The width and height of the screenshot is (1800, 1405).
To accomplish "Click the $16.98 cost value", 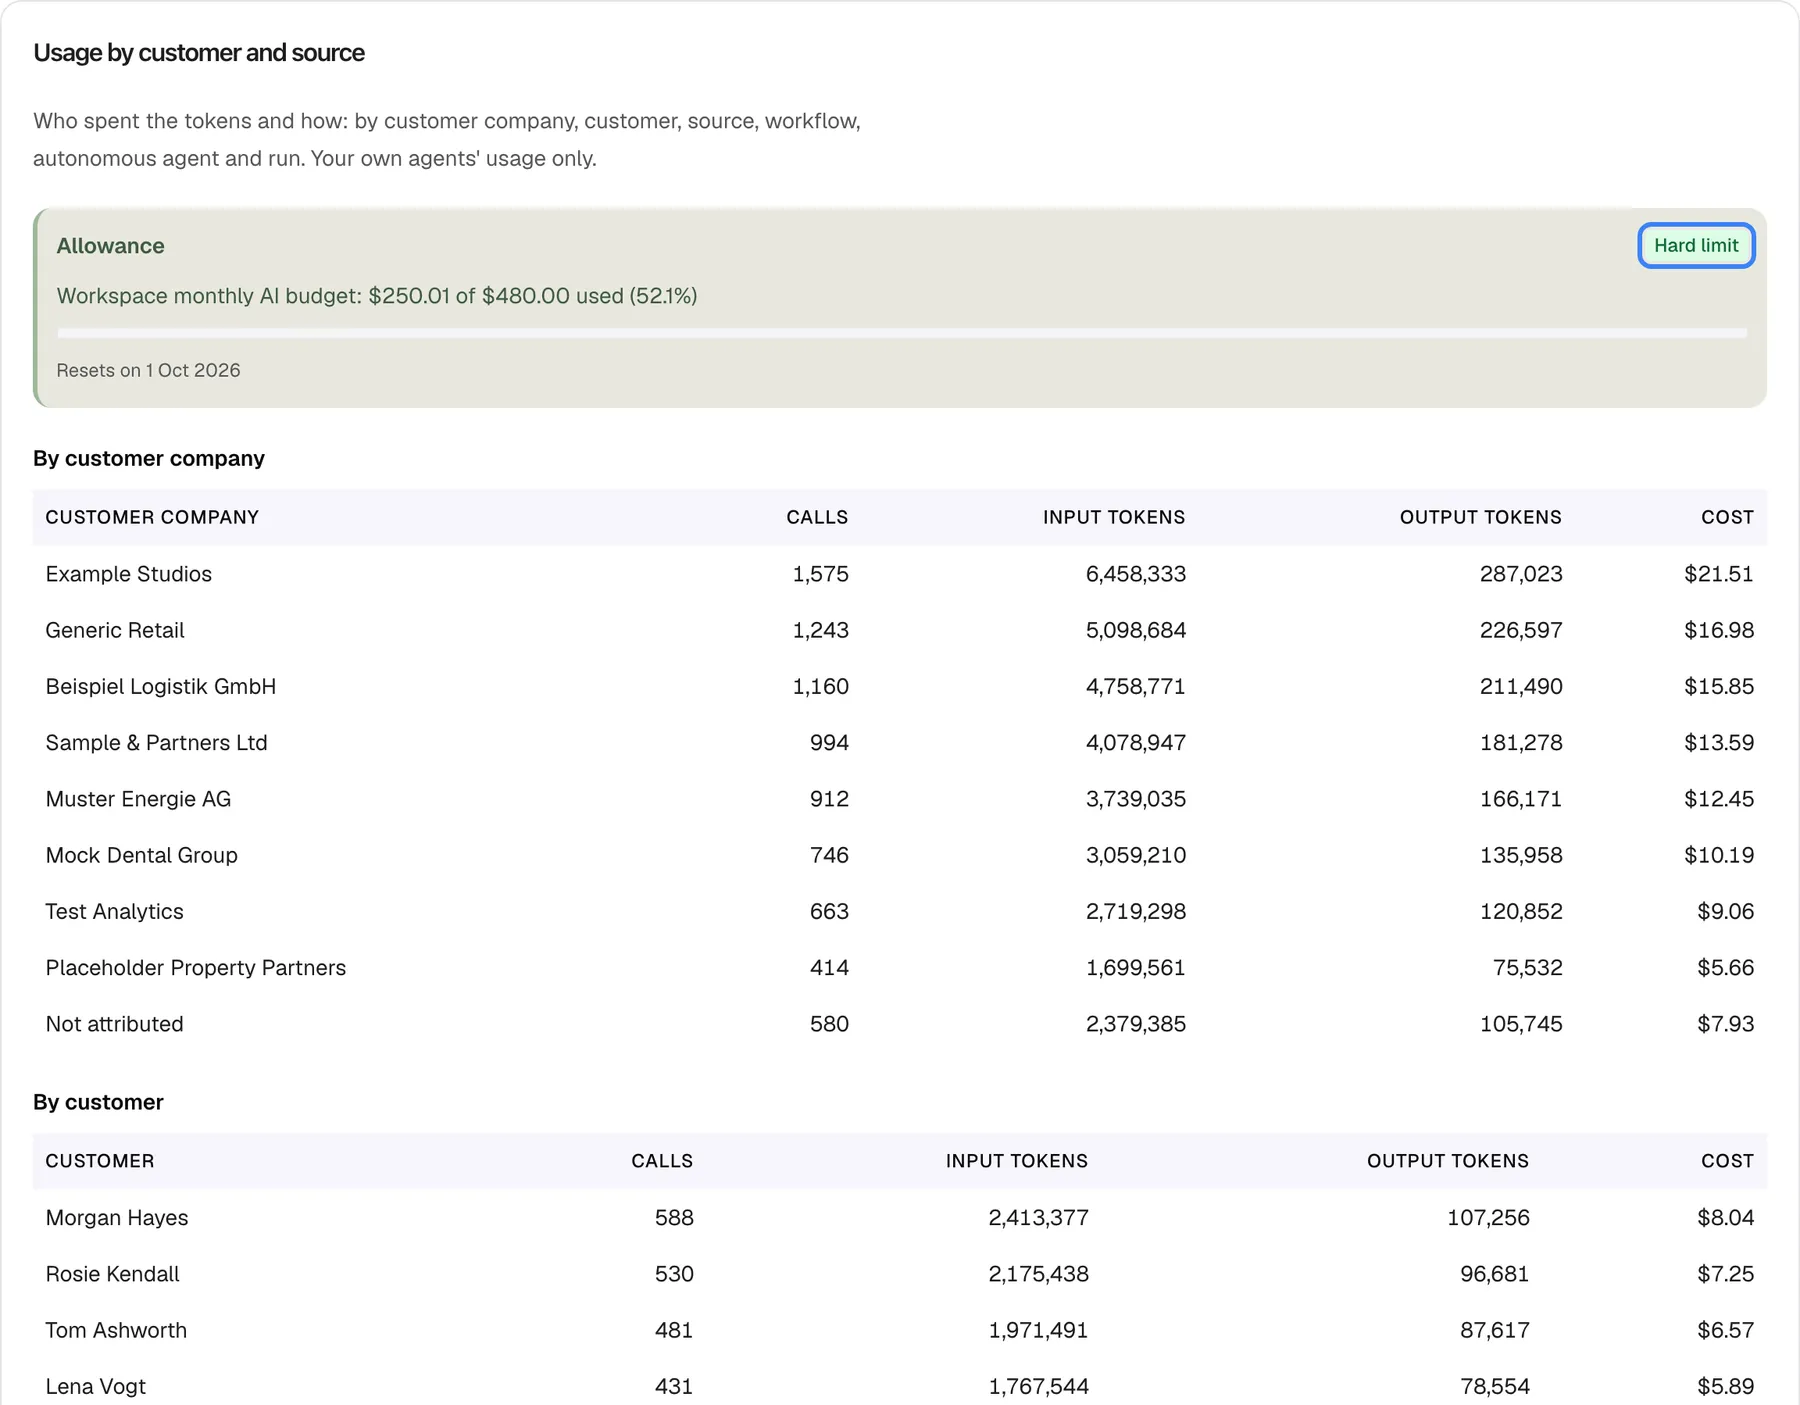I will tap(1719, 630).
